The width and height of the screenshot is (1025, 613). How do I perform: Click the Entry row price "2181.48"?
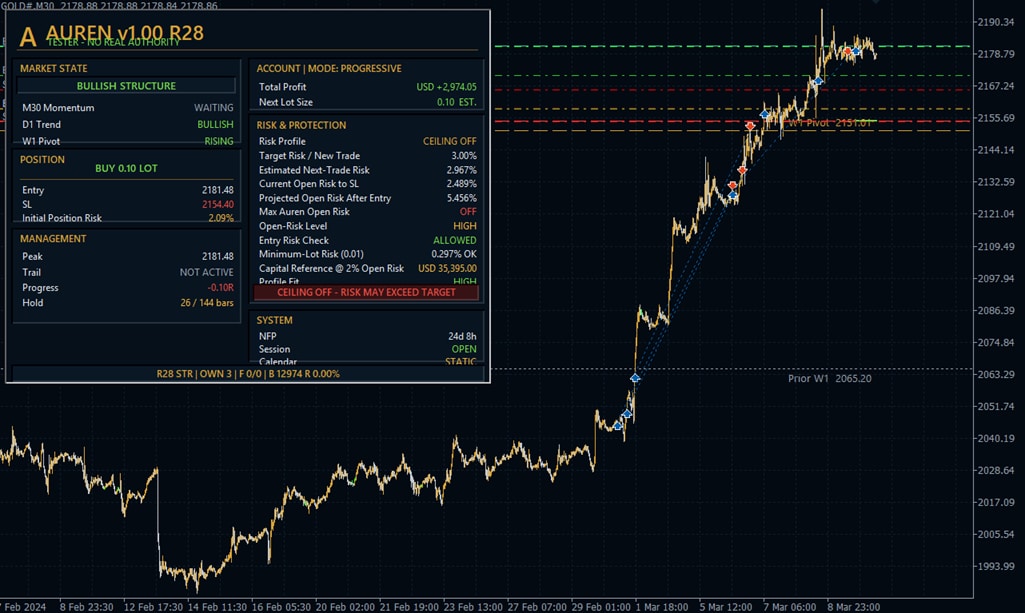218,190
